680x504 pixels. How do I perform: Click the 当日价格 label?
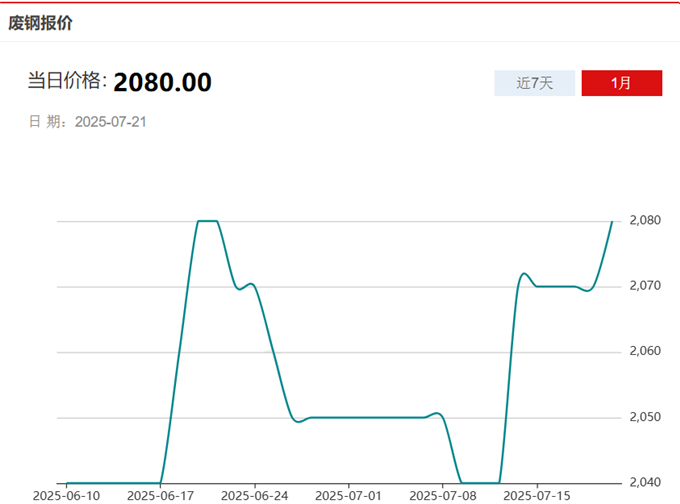[x=65, y=82]
